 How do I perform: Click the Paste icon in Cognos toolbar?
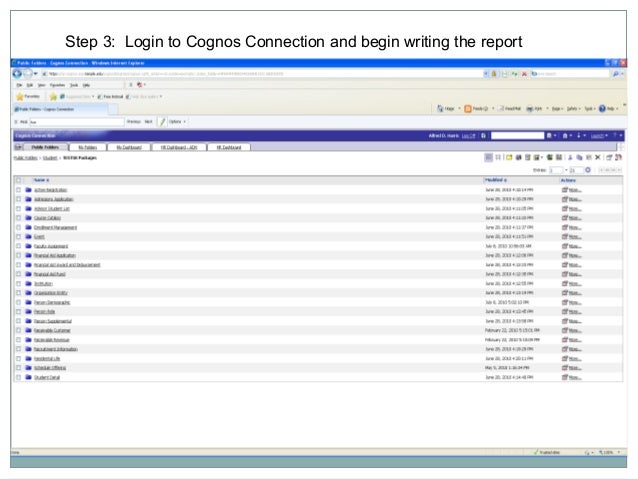coord(588,157)
